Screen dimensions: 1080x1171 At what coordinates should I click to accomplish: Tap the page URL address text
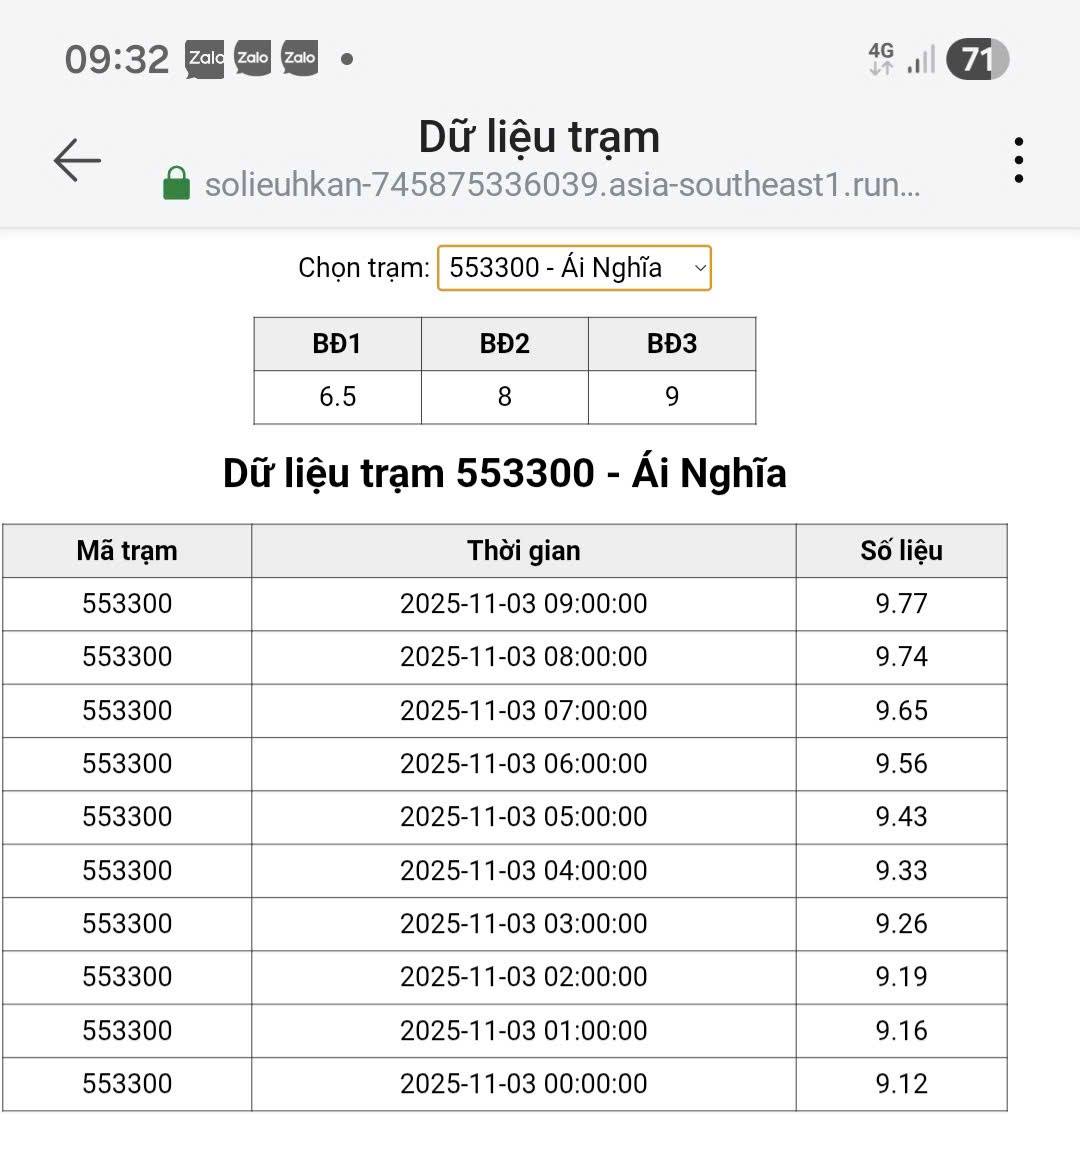(x=562, y=185)
